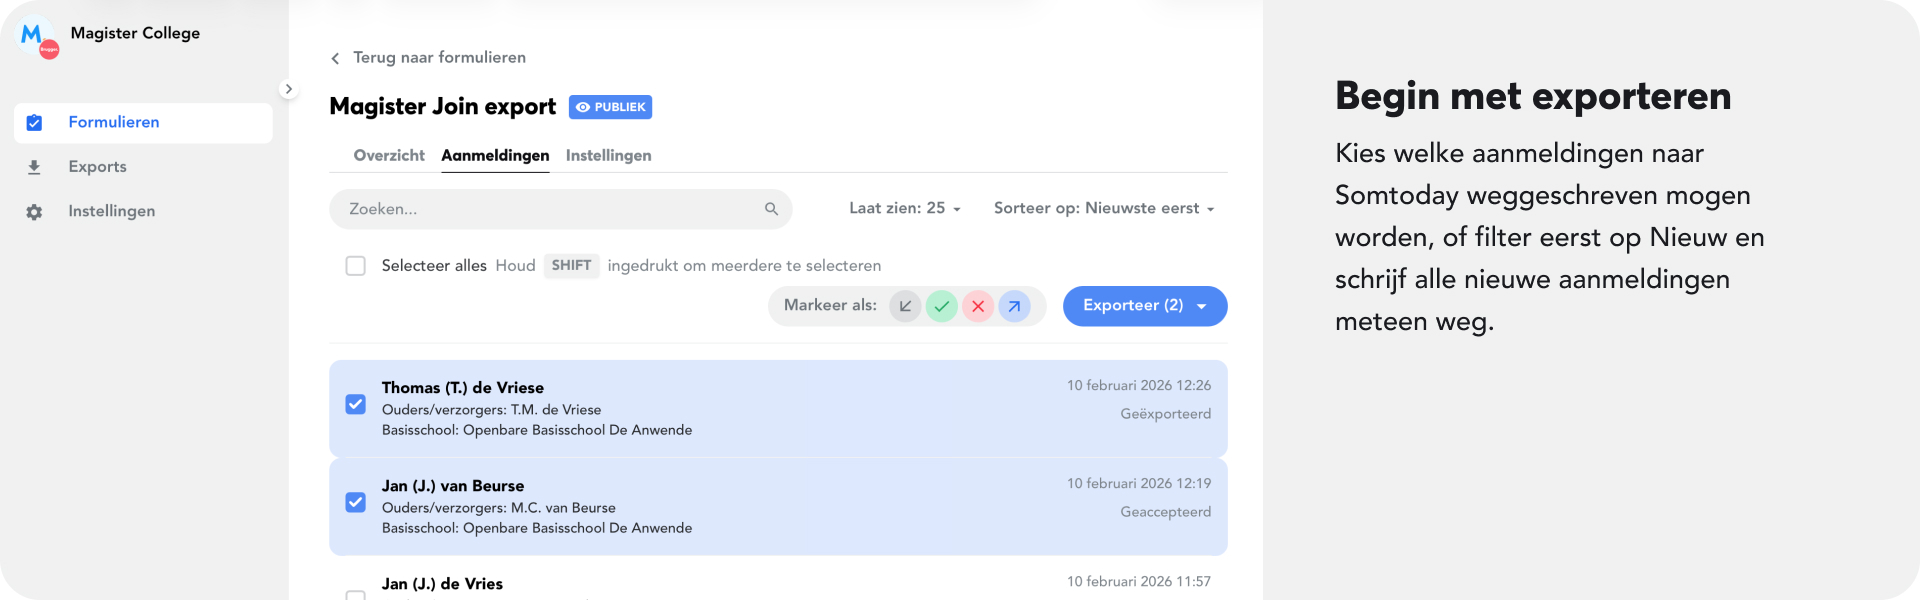The image size is (1920, 600).
Task: Collapse the sidebar with chevron toggle
Action: click(x=288, y=89)
